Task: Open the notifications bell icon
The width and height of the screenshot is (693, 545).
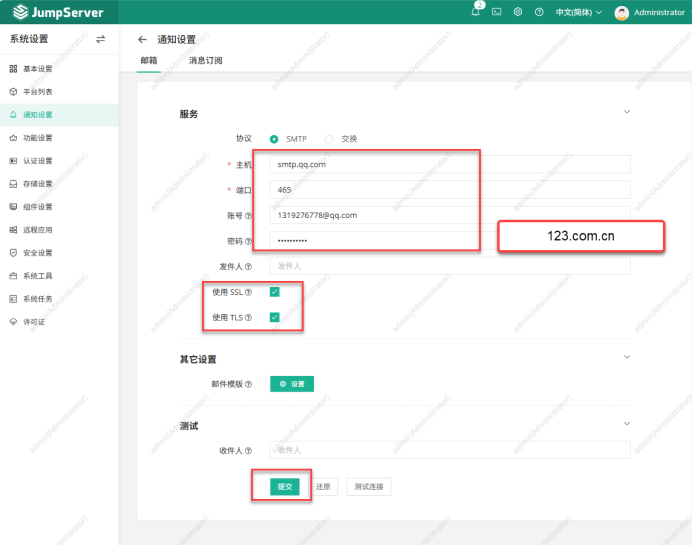Action: [x=476, y=12]
